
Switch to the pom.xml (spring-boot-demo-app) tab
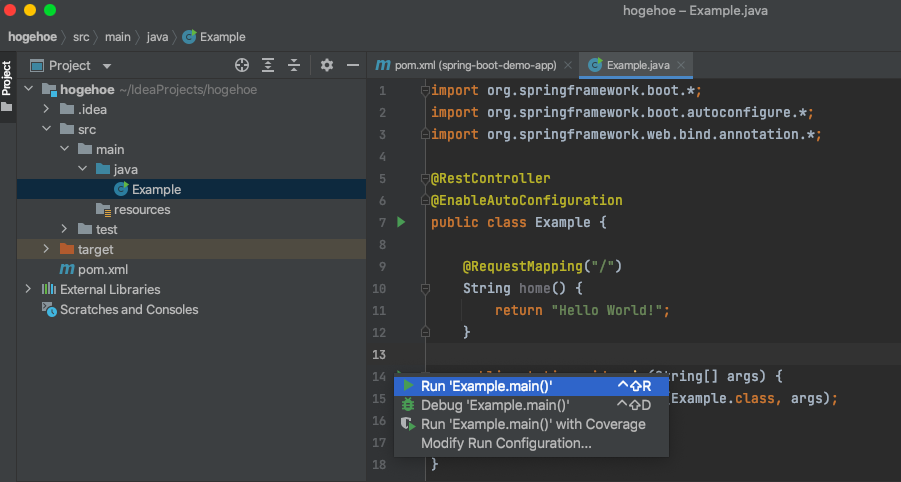[x=475, y=65]
